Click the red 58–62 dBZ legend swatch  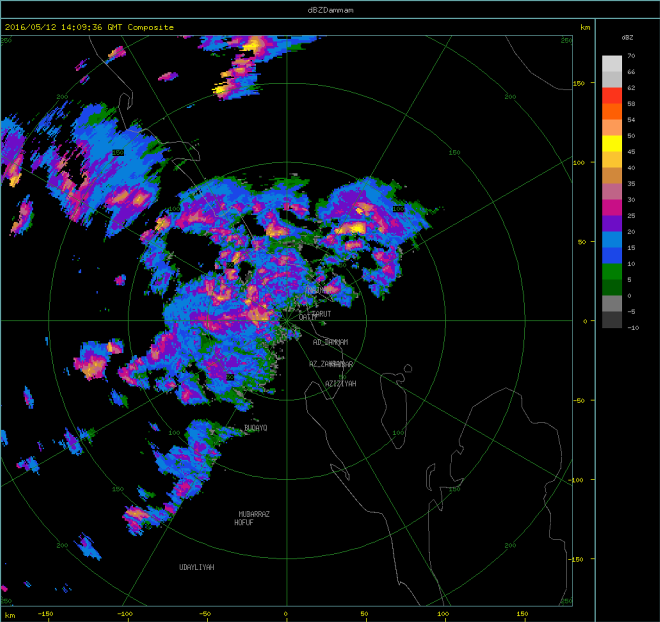[612, 96]
